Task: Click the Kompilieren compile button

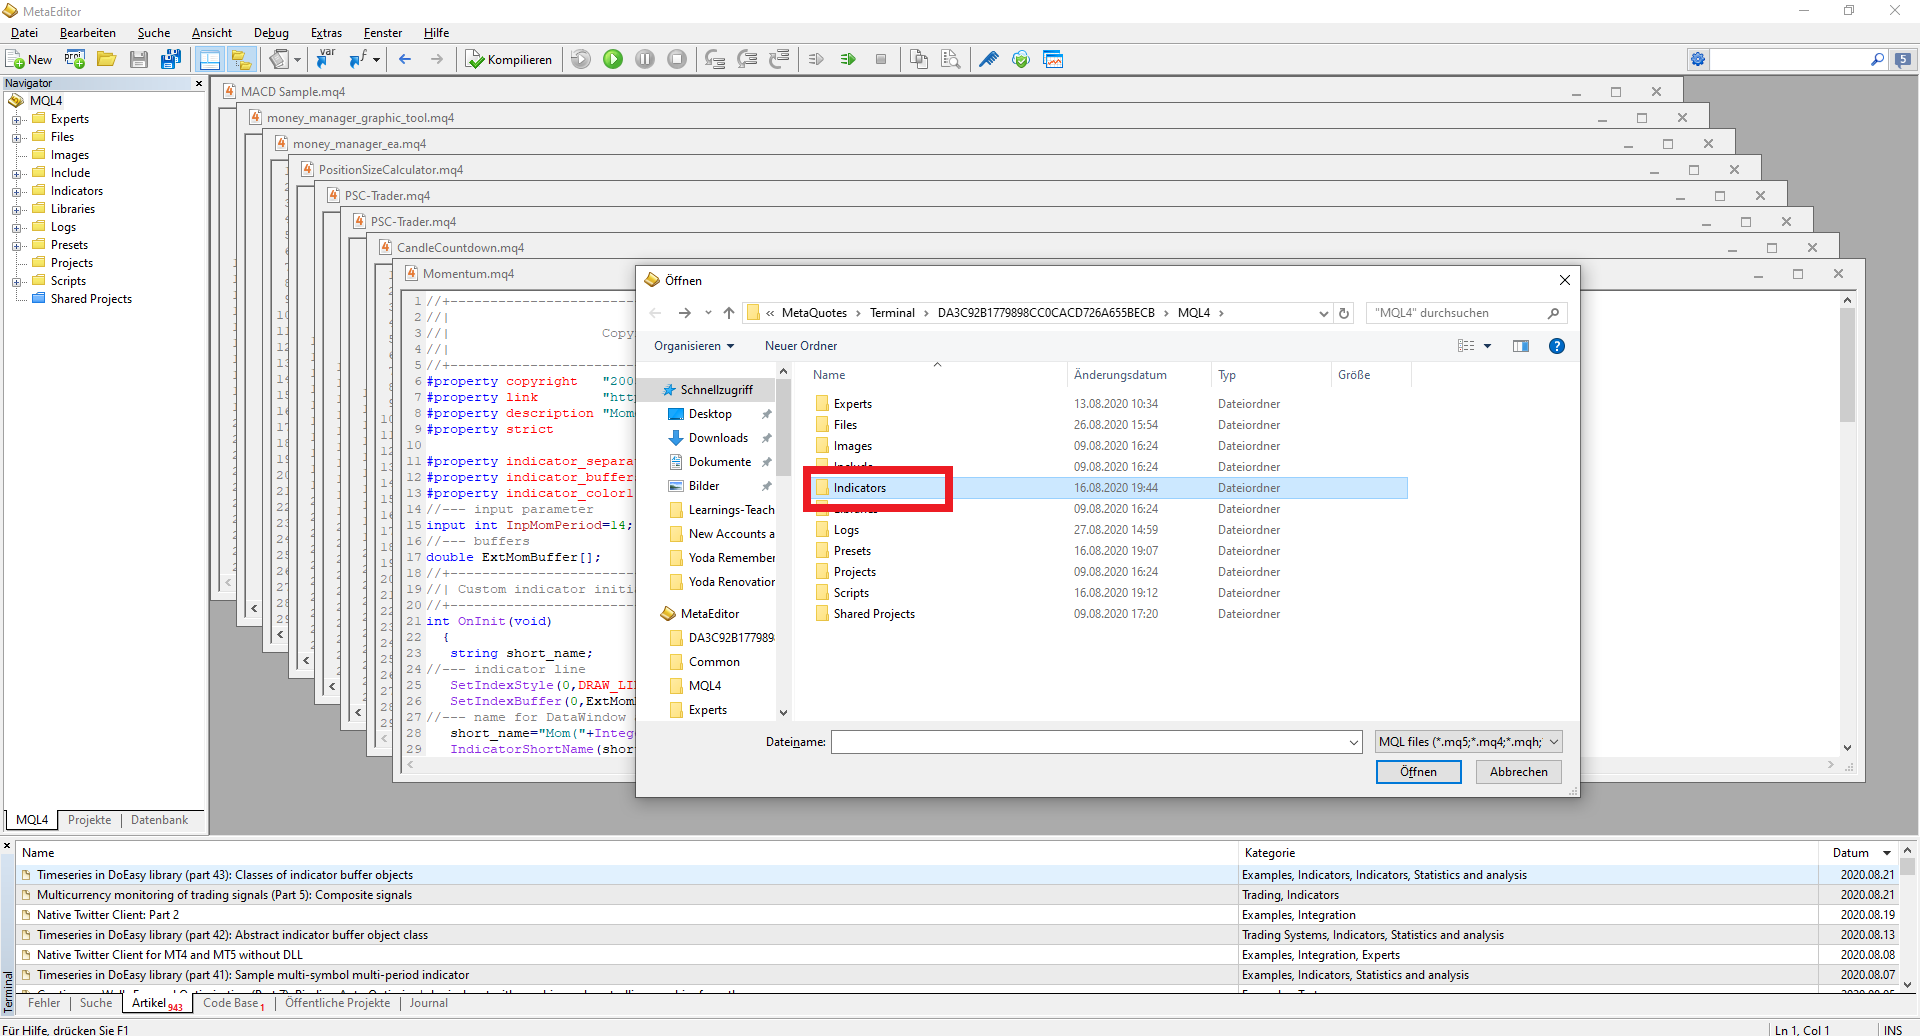Action: pos(509,60)
